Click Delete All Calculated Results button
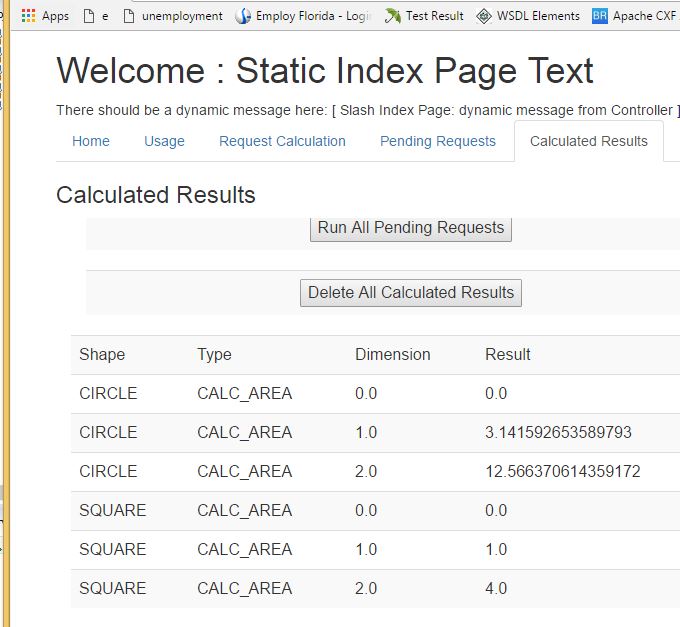 (411, 293)
